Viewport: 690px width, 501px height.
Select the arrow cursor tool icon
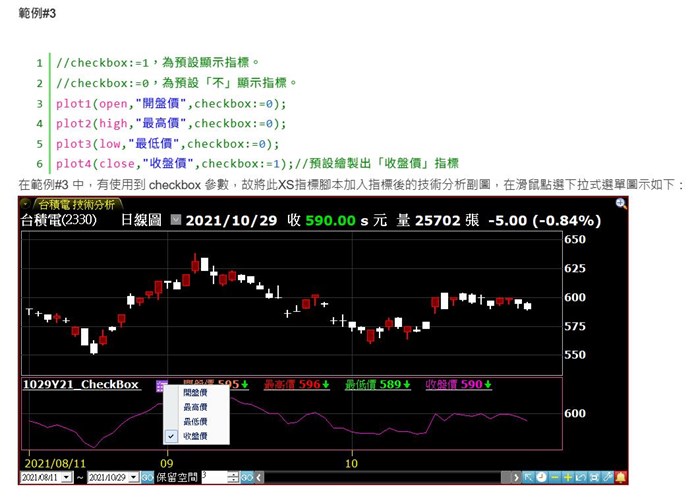point(528,477)
